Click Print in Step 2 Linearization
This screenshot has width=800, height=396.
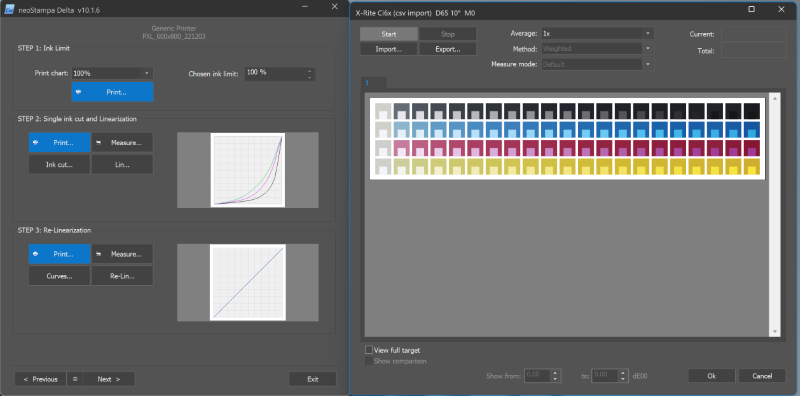(x=59, y=142)
